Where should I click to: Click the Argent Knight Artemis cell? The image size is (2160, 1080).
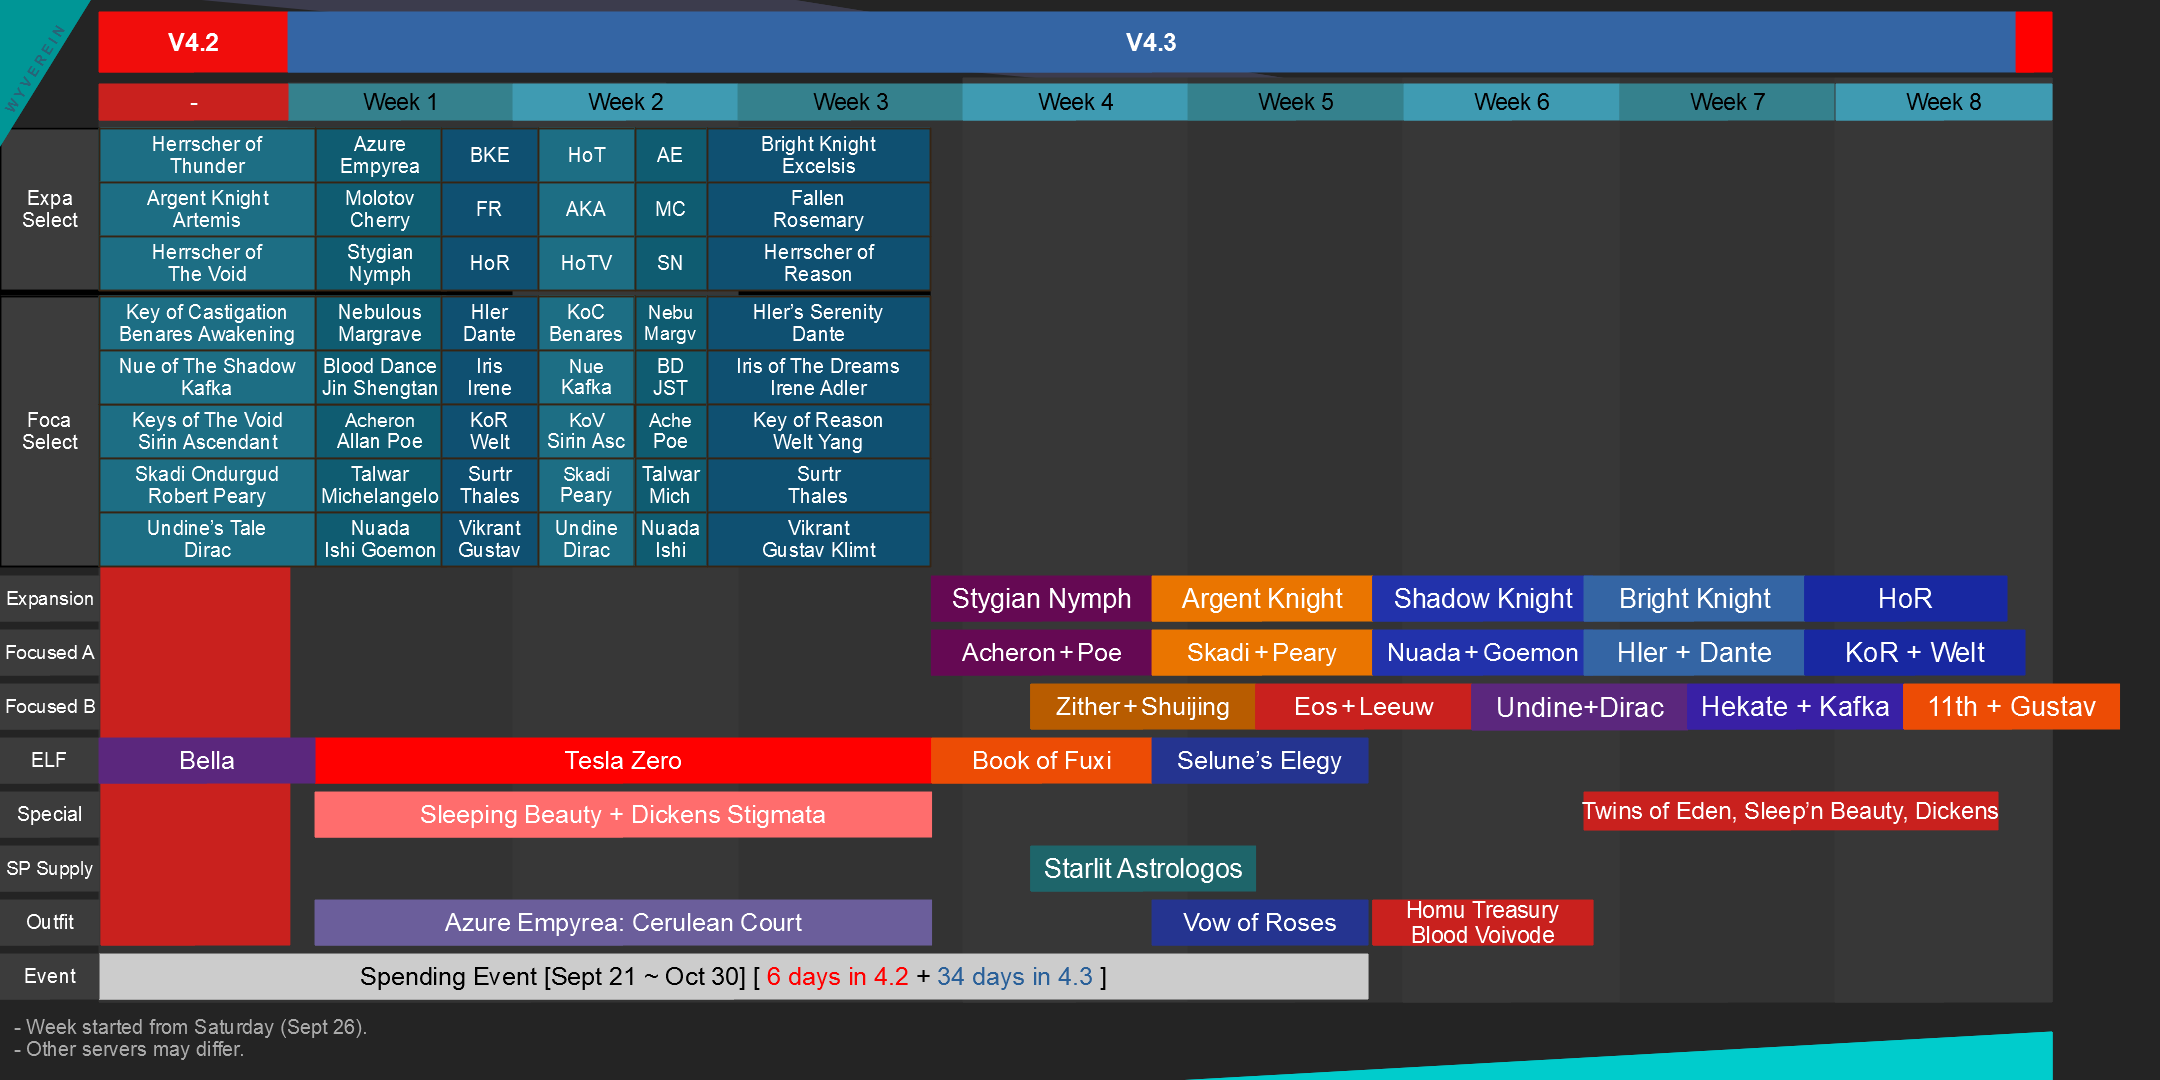tap(207, 209)
